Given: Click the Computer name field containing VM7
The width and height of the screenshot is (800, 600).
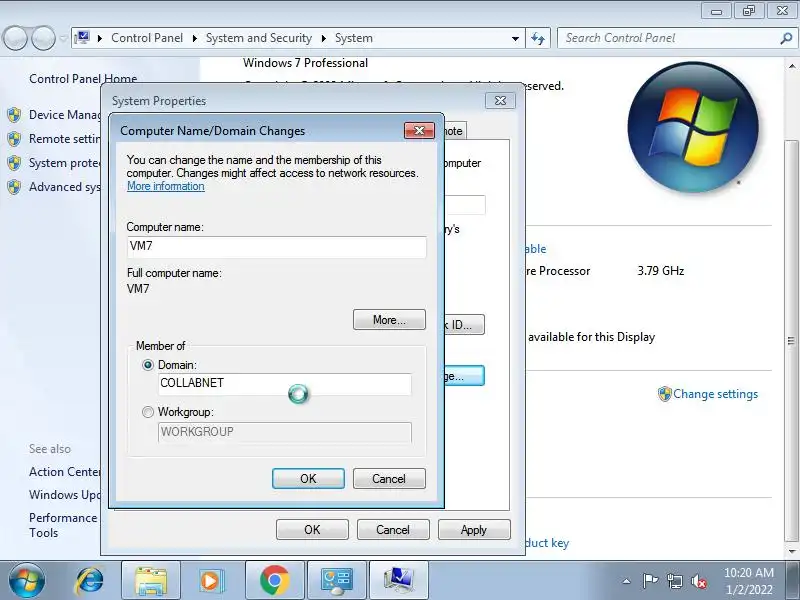Looking at the screenshot, I should click(x=277, y=246).
